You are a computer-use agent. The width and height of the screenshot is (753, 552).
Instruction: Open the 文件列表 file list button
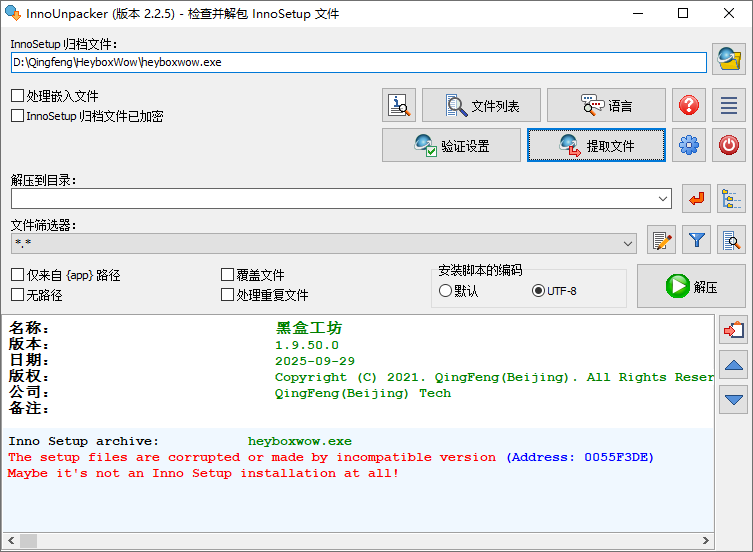pyautogui.click(x=481, y=105)
